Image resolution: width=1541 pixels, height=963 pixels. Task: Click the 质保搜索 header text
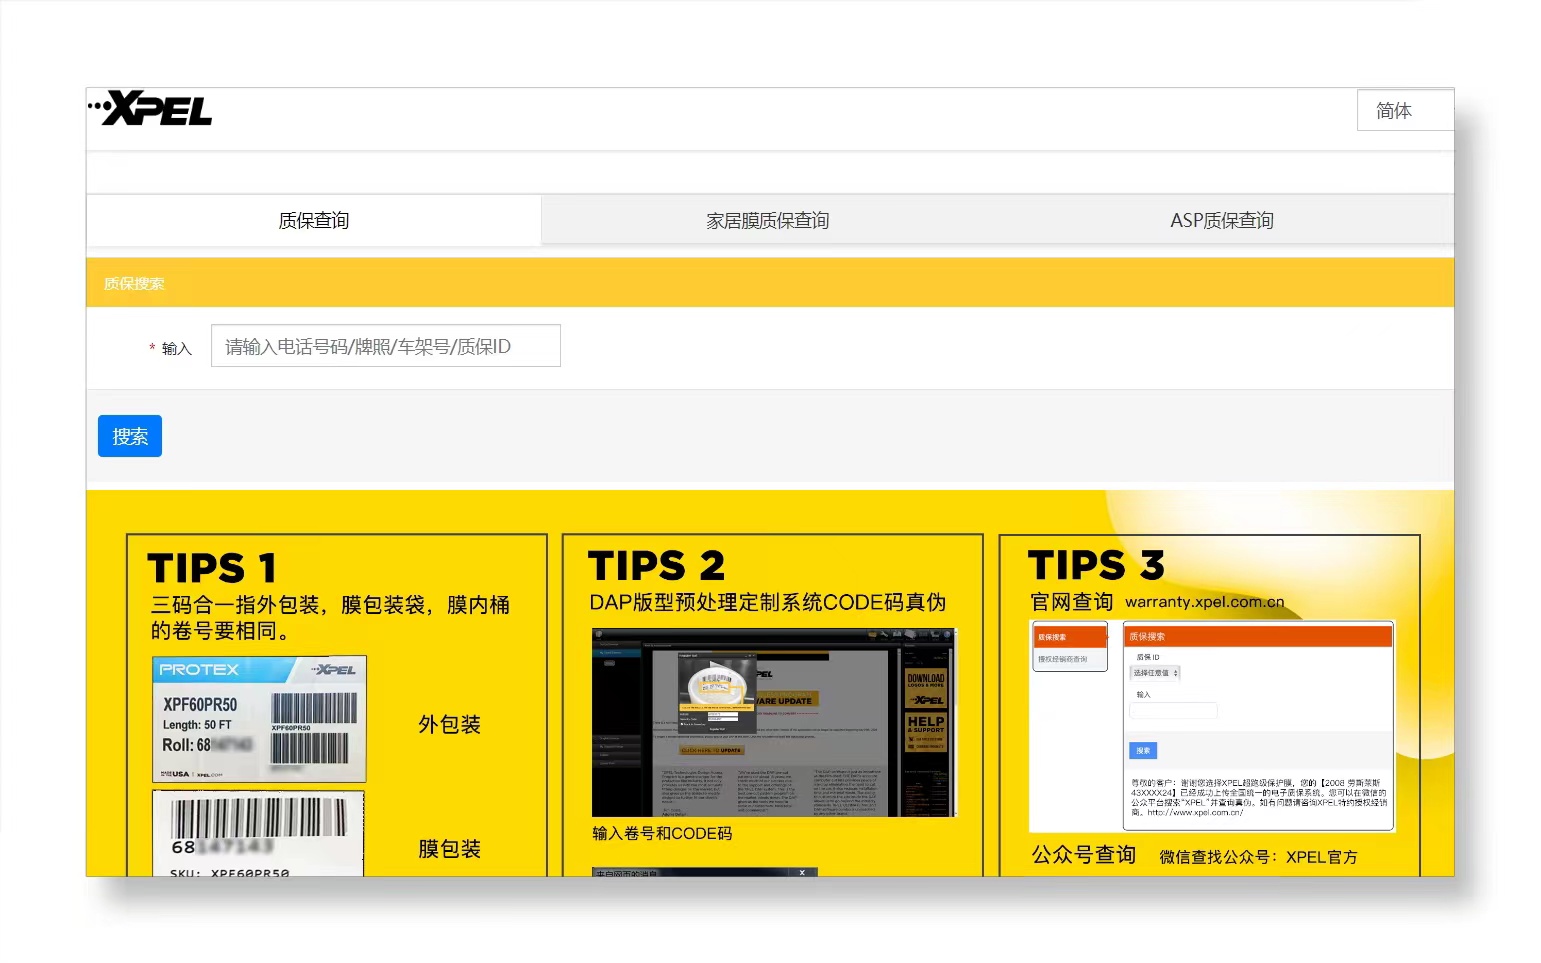134,283
